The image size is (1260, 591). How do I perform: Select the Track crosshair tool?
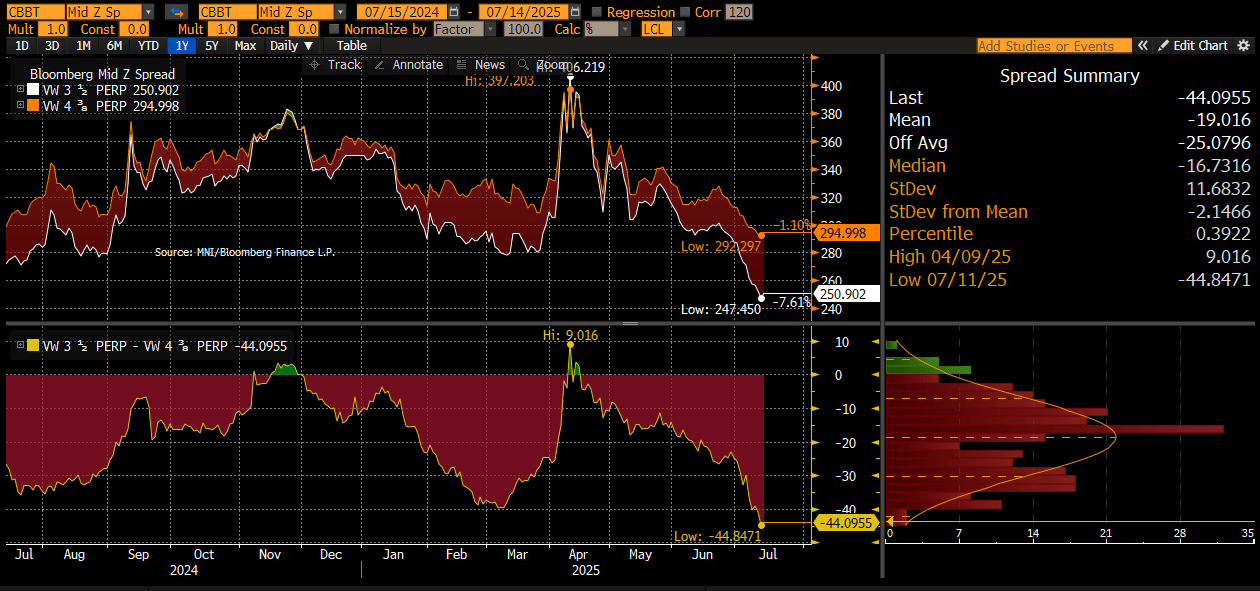tap(340, 64)
